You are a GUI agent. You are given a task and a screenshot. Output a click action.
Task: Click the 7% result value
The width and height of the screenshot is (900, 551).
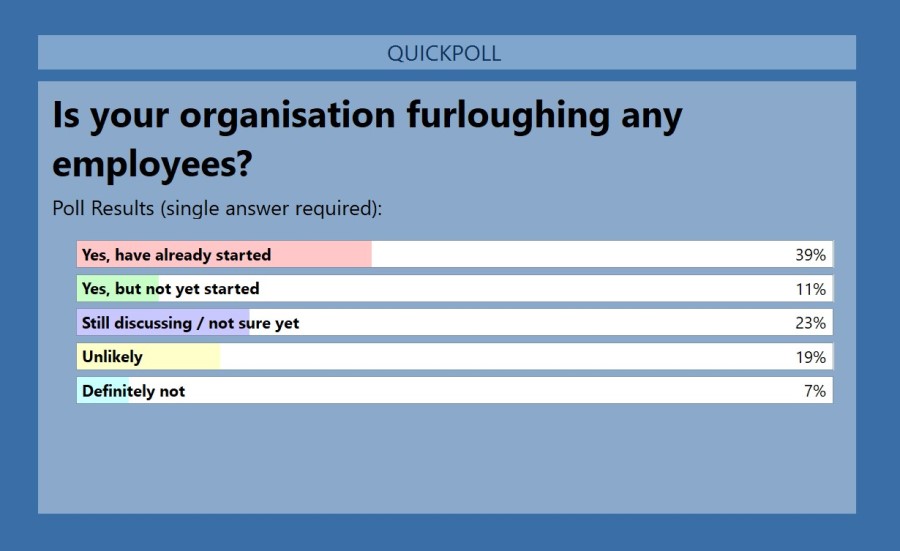[x=815, y=391]
